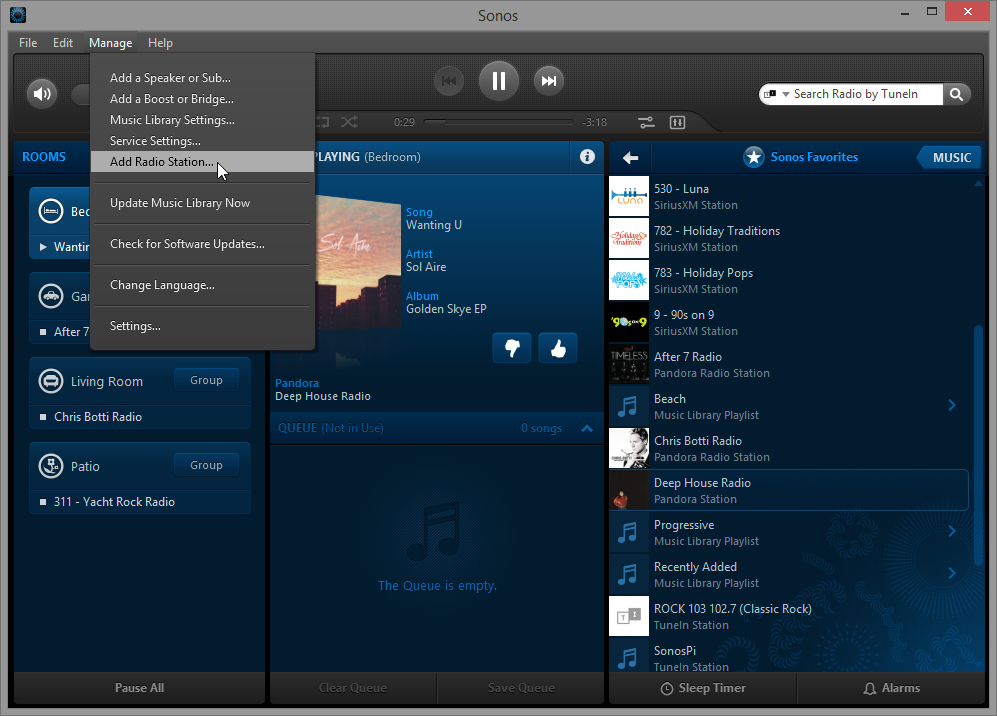Screen dimensions: 997x716
Task: Open the File menu
Action: tap(28, 43)
